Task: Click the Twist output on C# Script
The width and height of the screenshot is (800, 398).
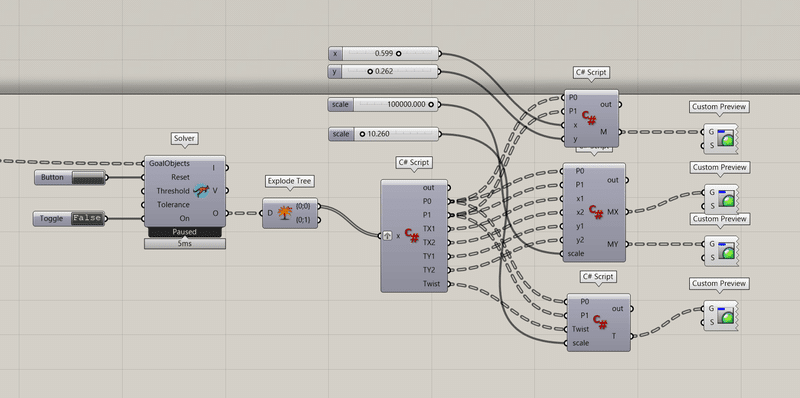Action: (x=431, y=283)
